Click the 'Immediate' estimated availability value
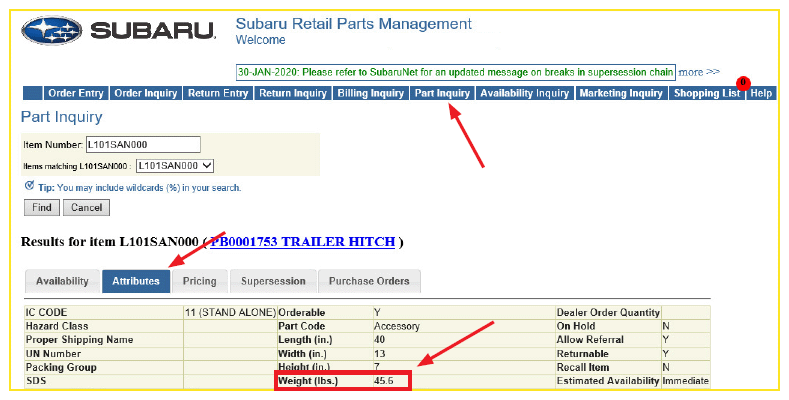789x400 pixels. tap(685, 381)
